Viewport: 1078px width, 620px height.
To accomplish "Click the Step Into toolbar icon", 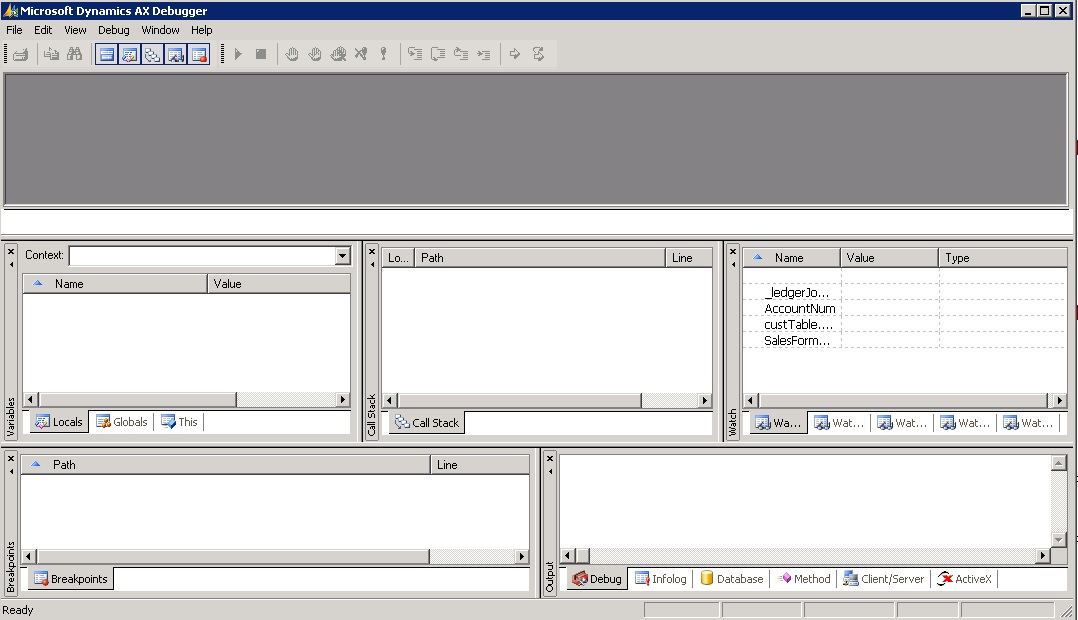I will [x=415, y=54].
